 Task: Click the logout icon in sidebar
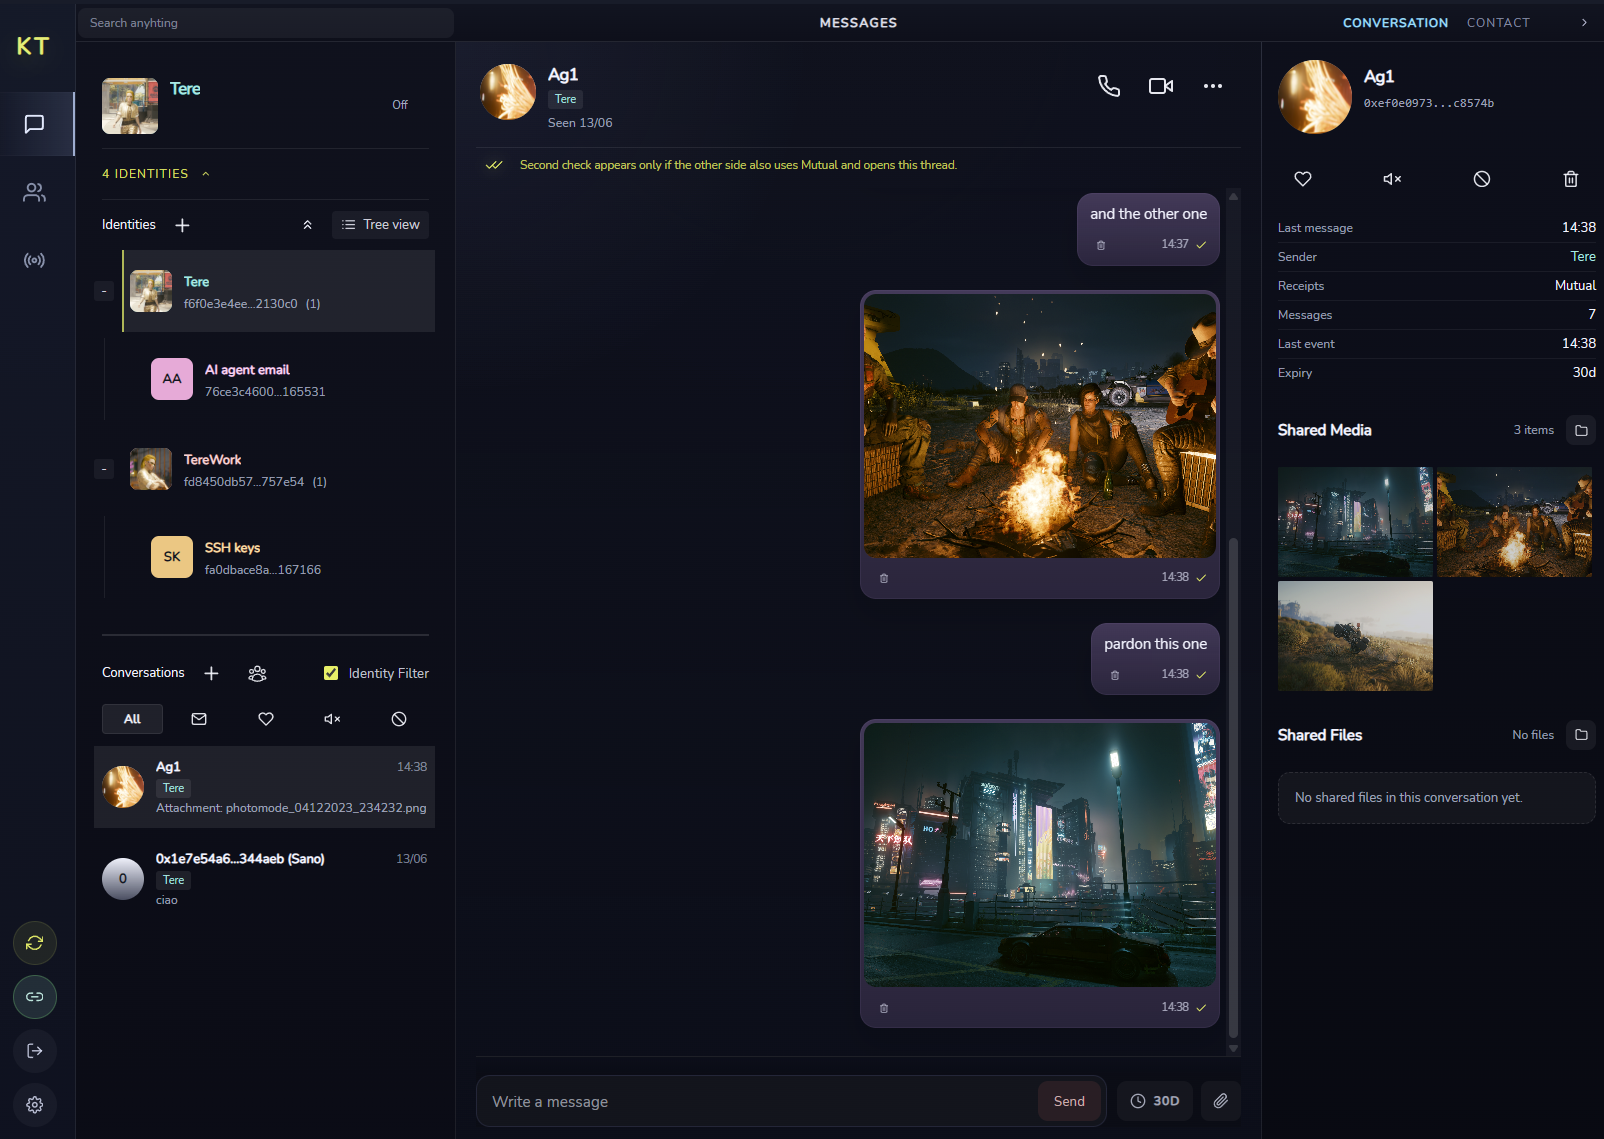35,1051
